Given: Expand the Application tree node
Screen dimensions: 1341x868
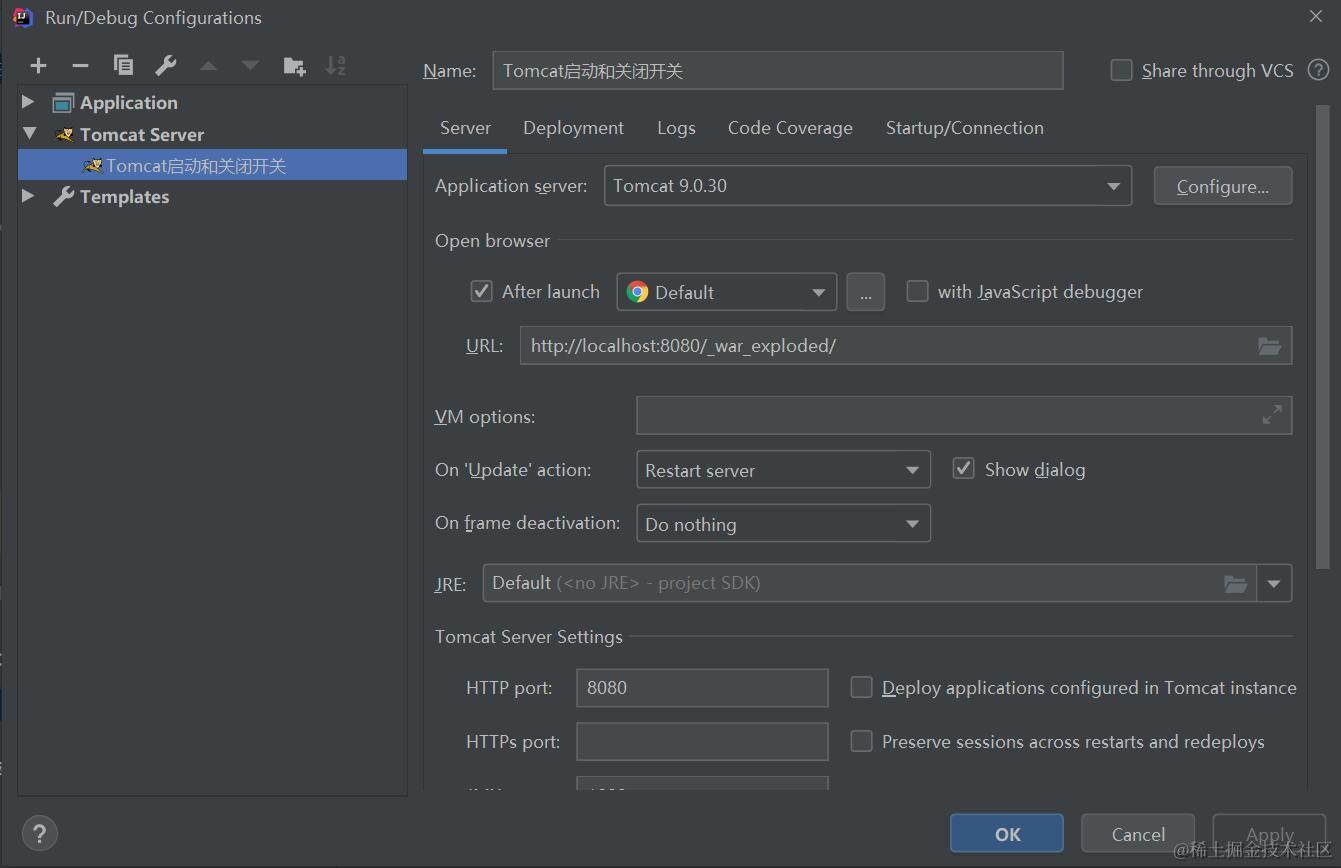Looking at the screenshot, I should pyautogui.click(x=28, y=102).
